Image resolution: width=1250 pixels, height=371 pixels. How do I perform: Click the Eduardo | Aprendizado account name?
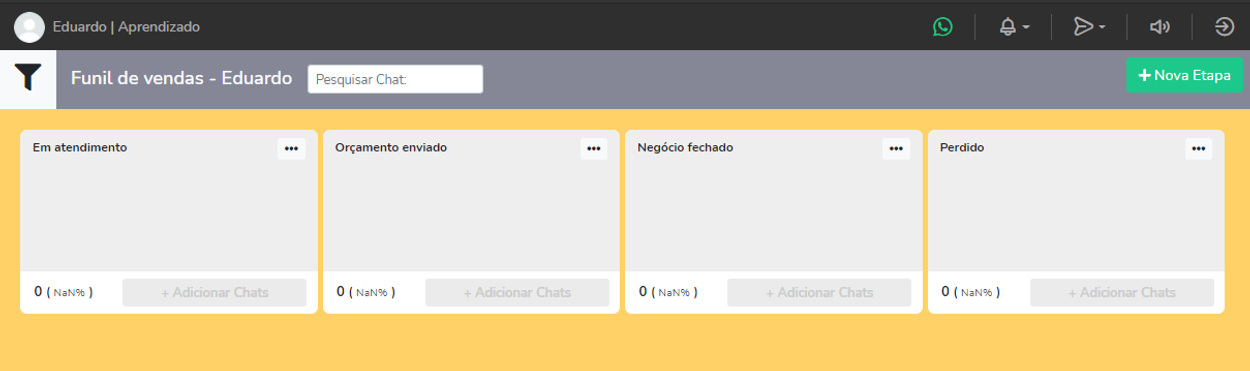(126, 27)
